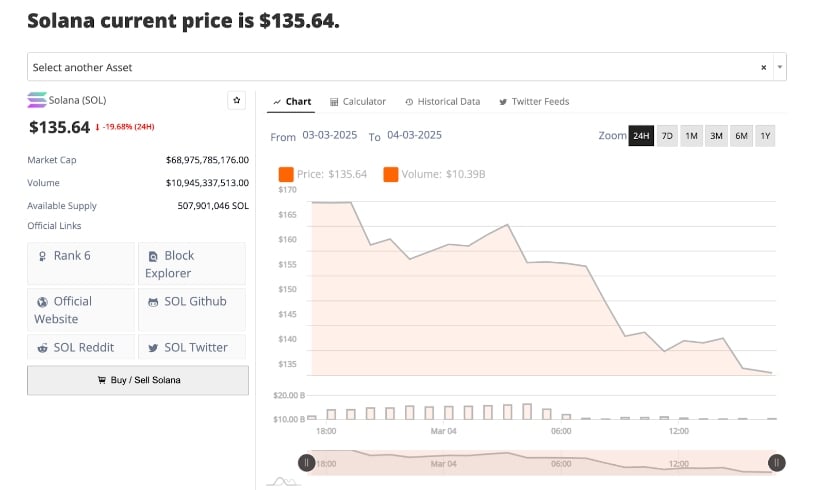Click the Rank 6 badge
This screenshot has height=490, width=825.
80,256
